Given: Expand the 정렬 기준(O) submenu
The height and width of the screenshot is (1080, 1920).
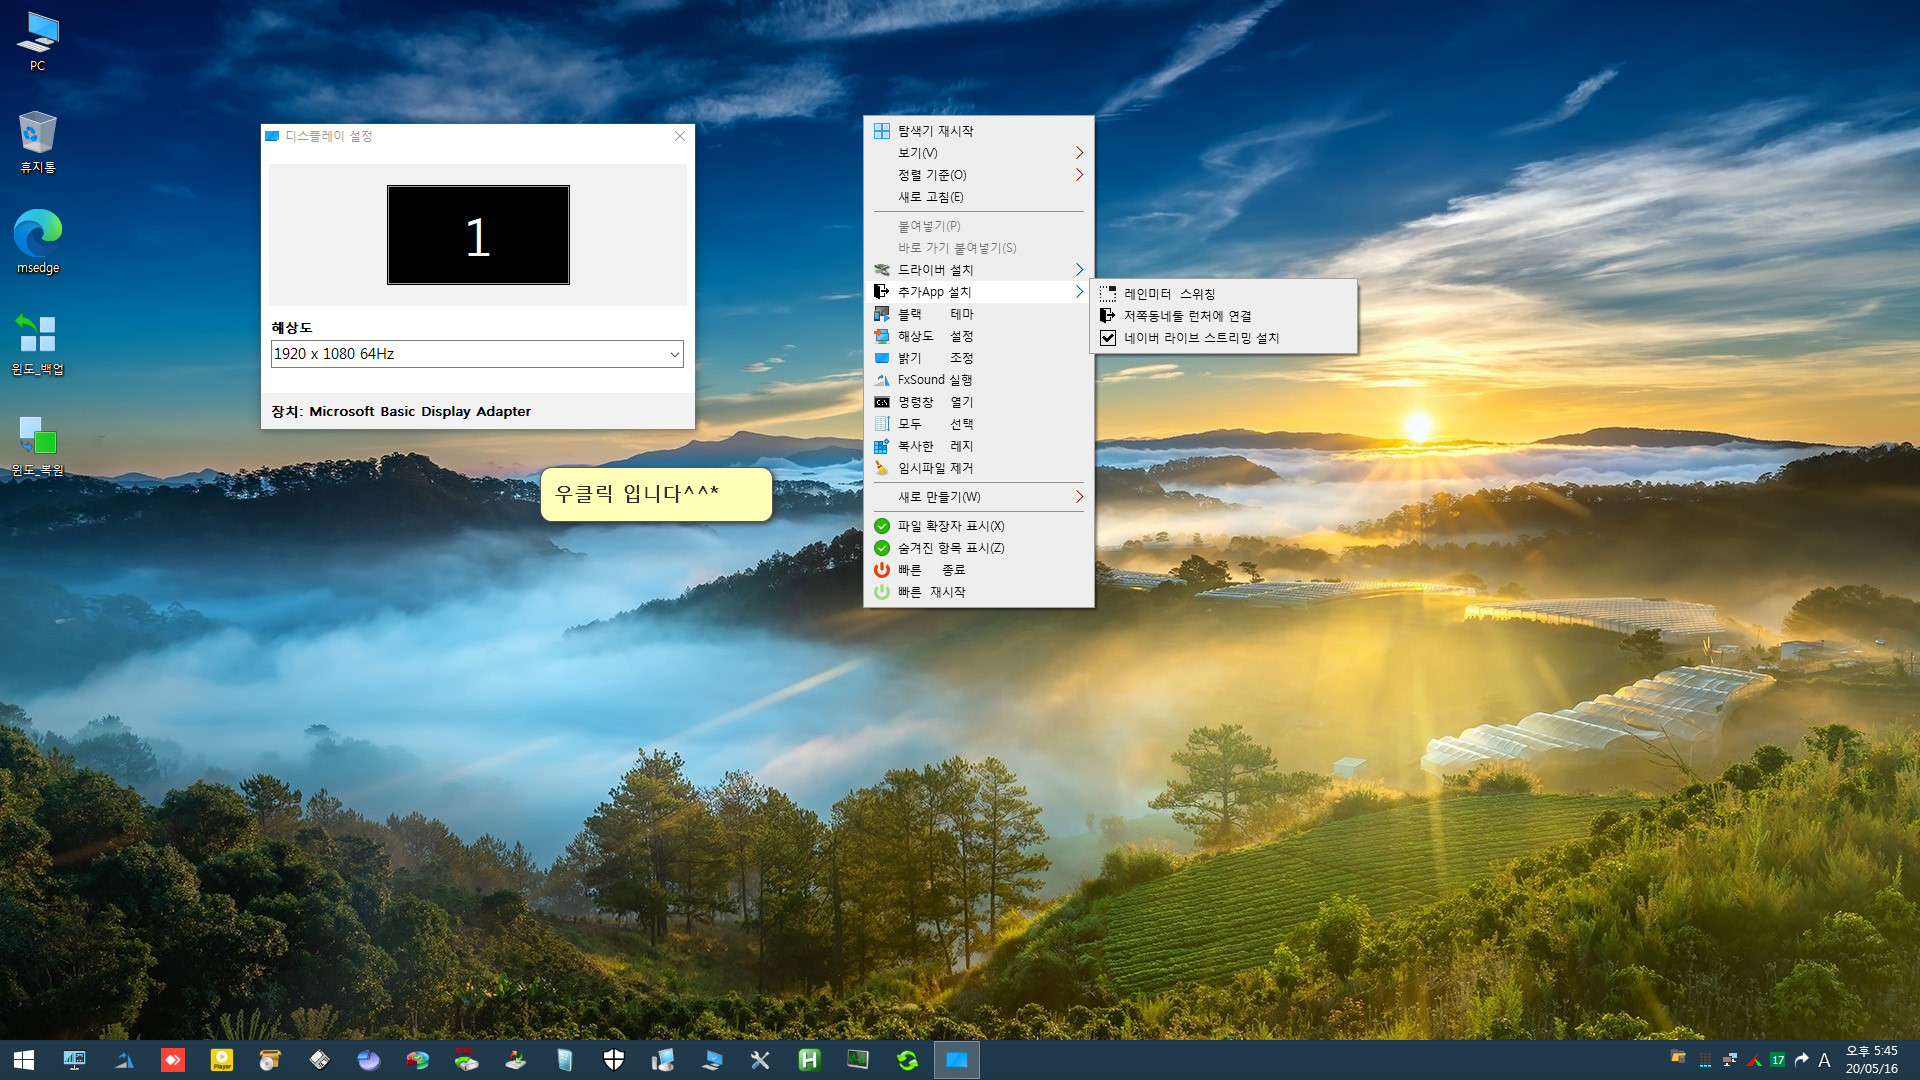Looking at the screenshot, I should [x=979, y=175].
